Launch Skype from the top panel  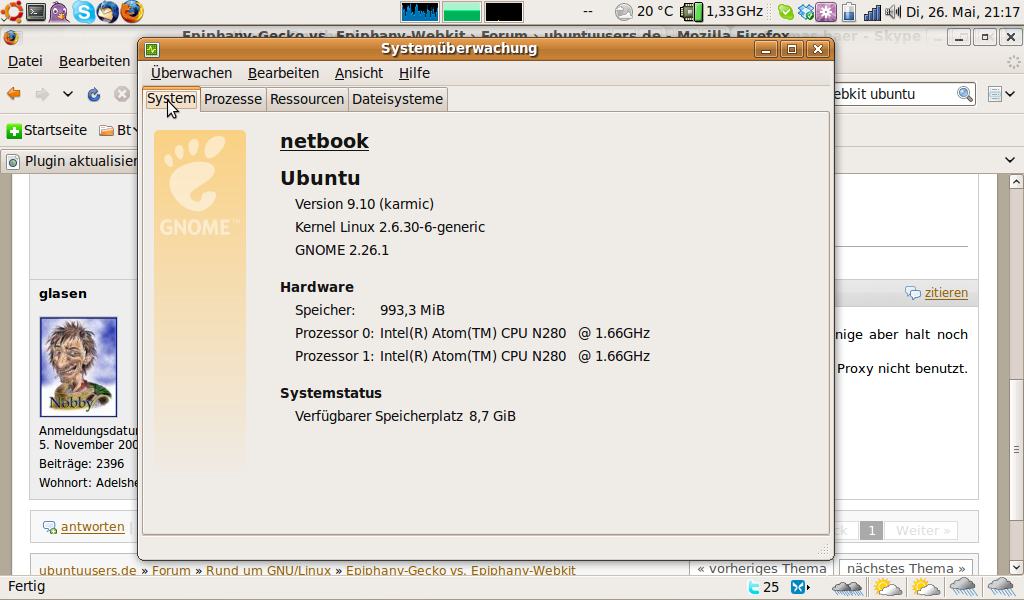coord(84,11)
